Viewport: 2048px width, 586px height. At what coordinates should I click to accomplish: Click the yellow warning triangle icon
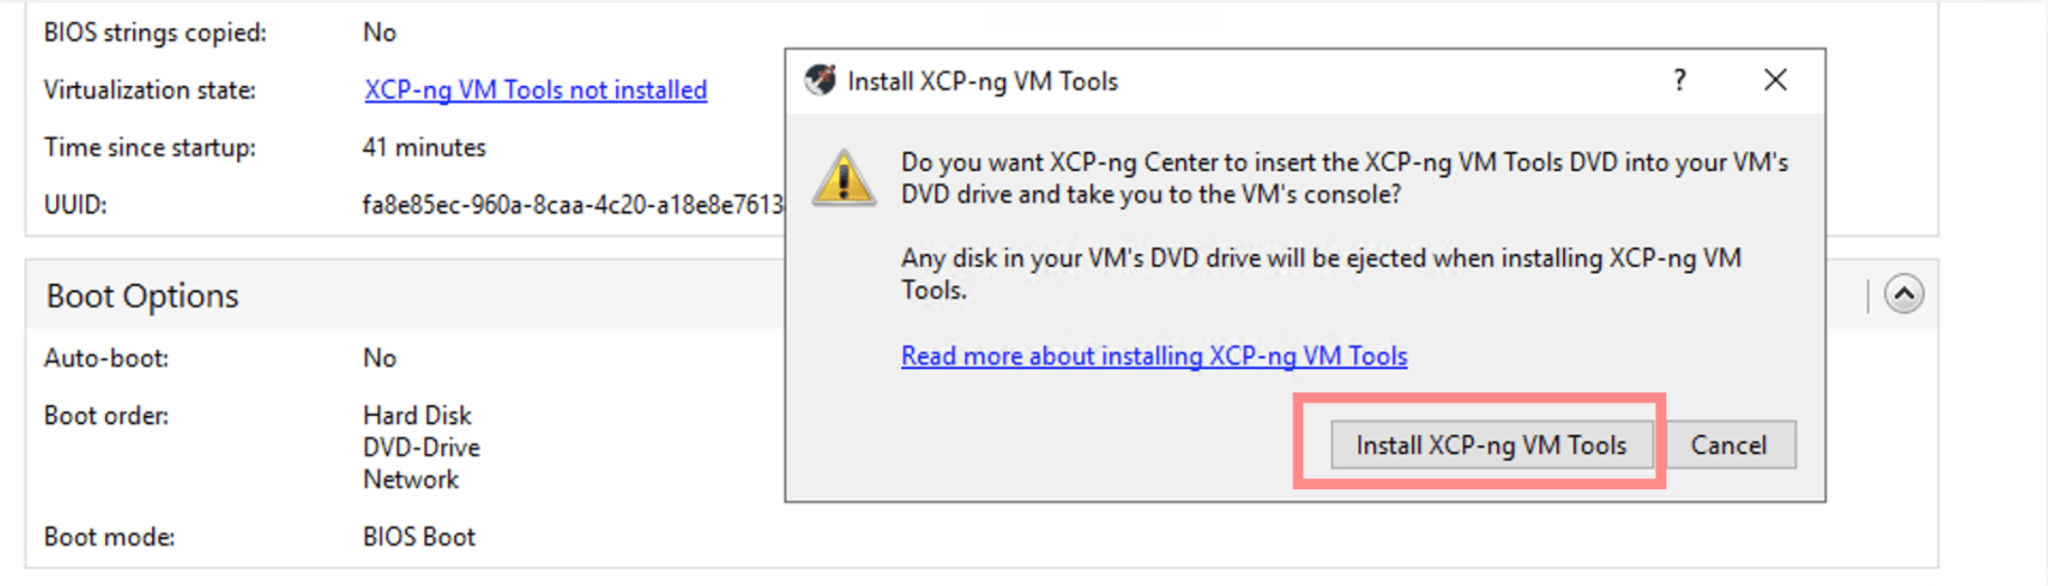point(844,179)
